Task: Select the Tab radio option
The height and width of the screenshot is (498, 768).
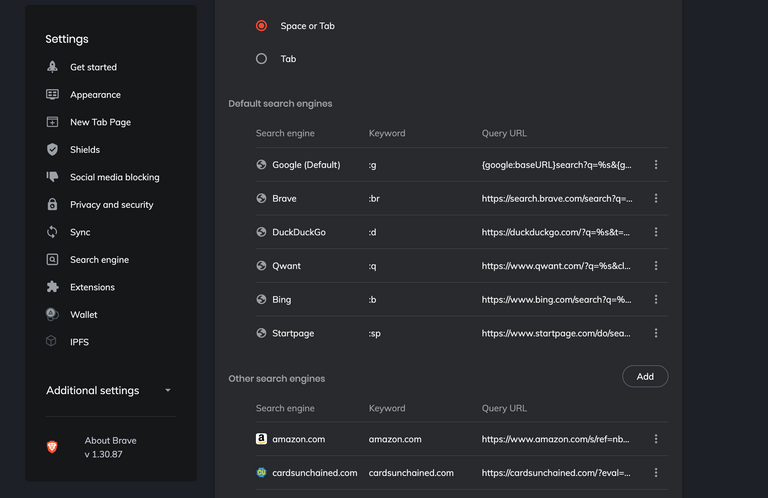Action: pos(262,59)
